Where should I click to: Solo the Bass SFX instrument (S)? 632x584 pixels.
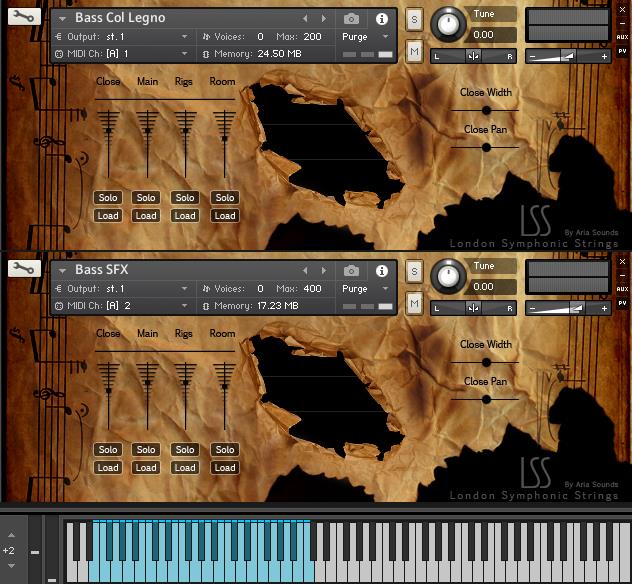414,271
